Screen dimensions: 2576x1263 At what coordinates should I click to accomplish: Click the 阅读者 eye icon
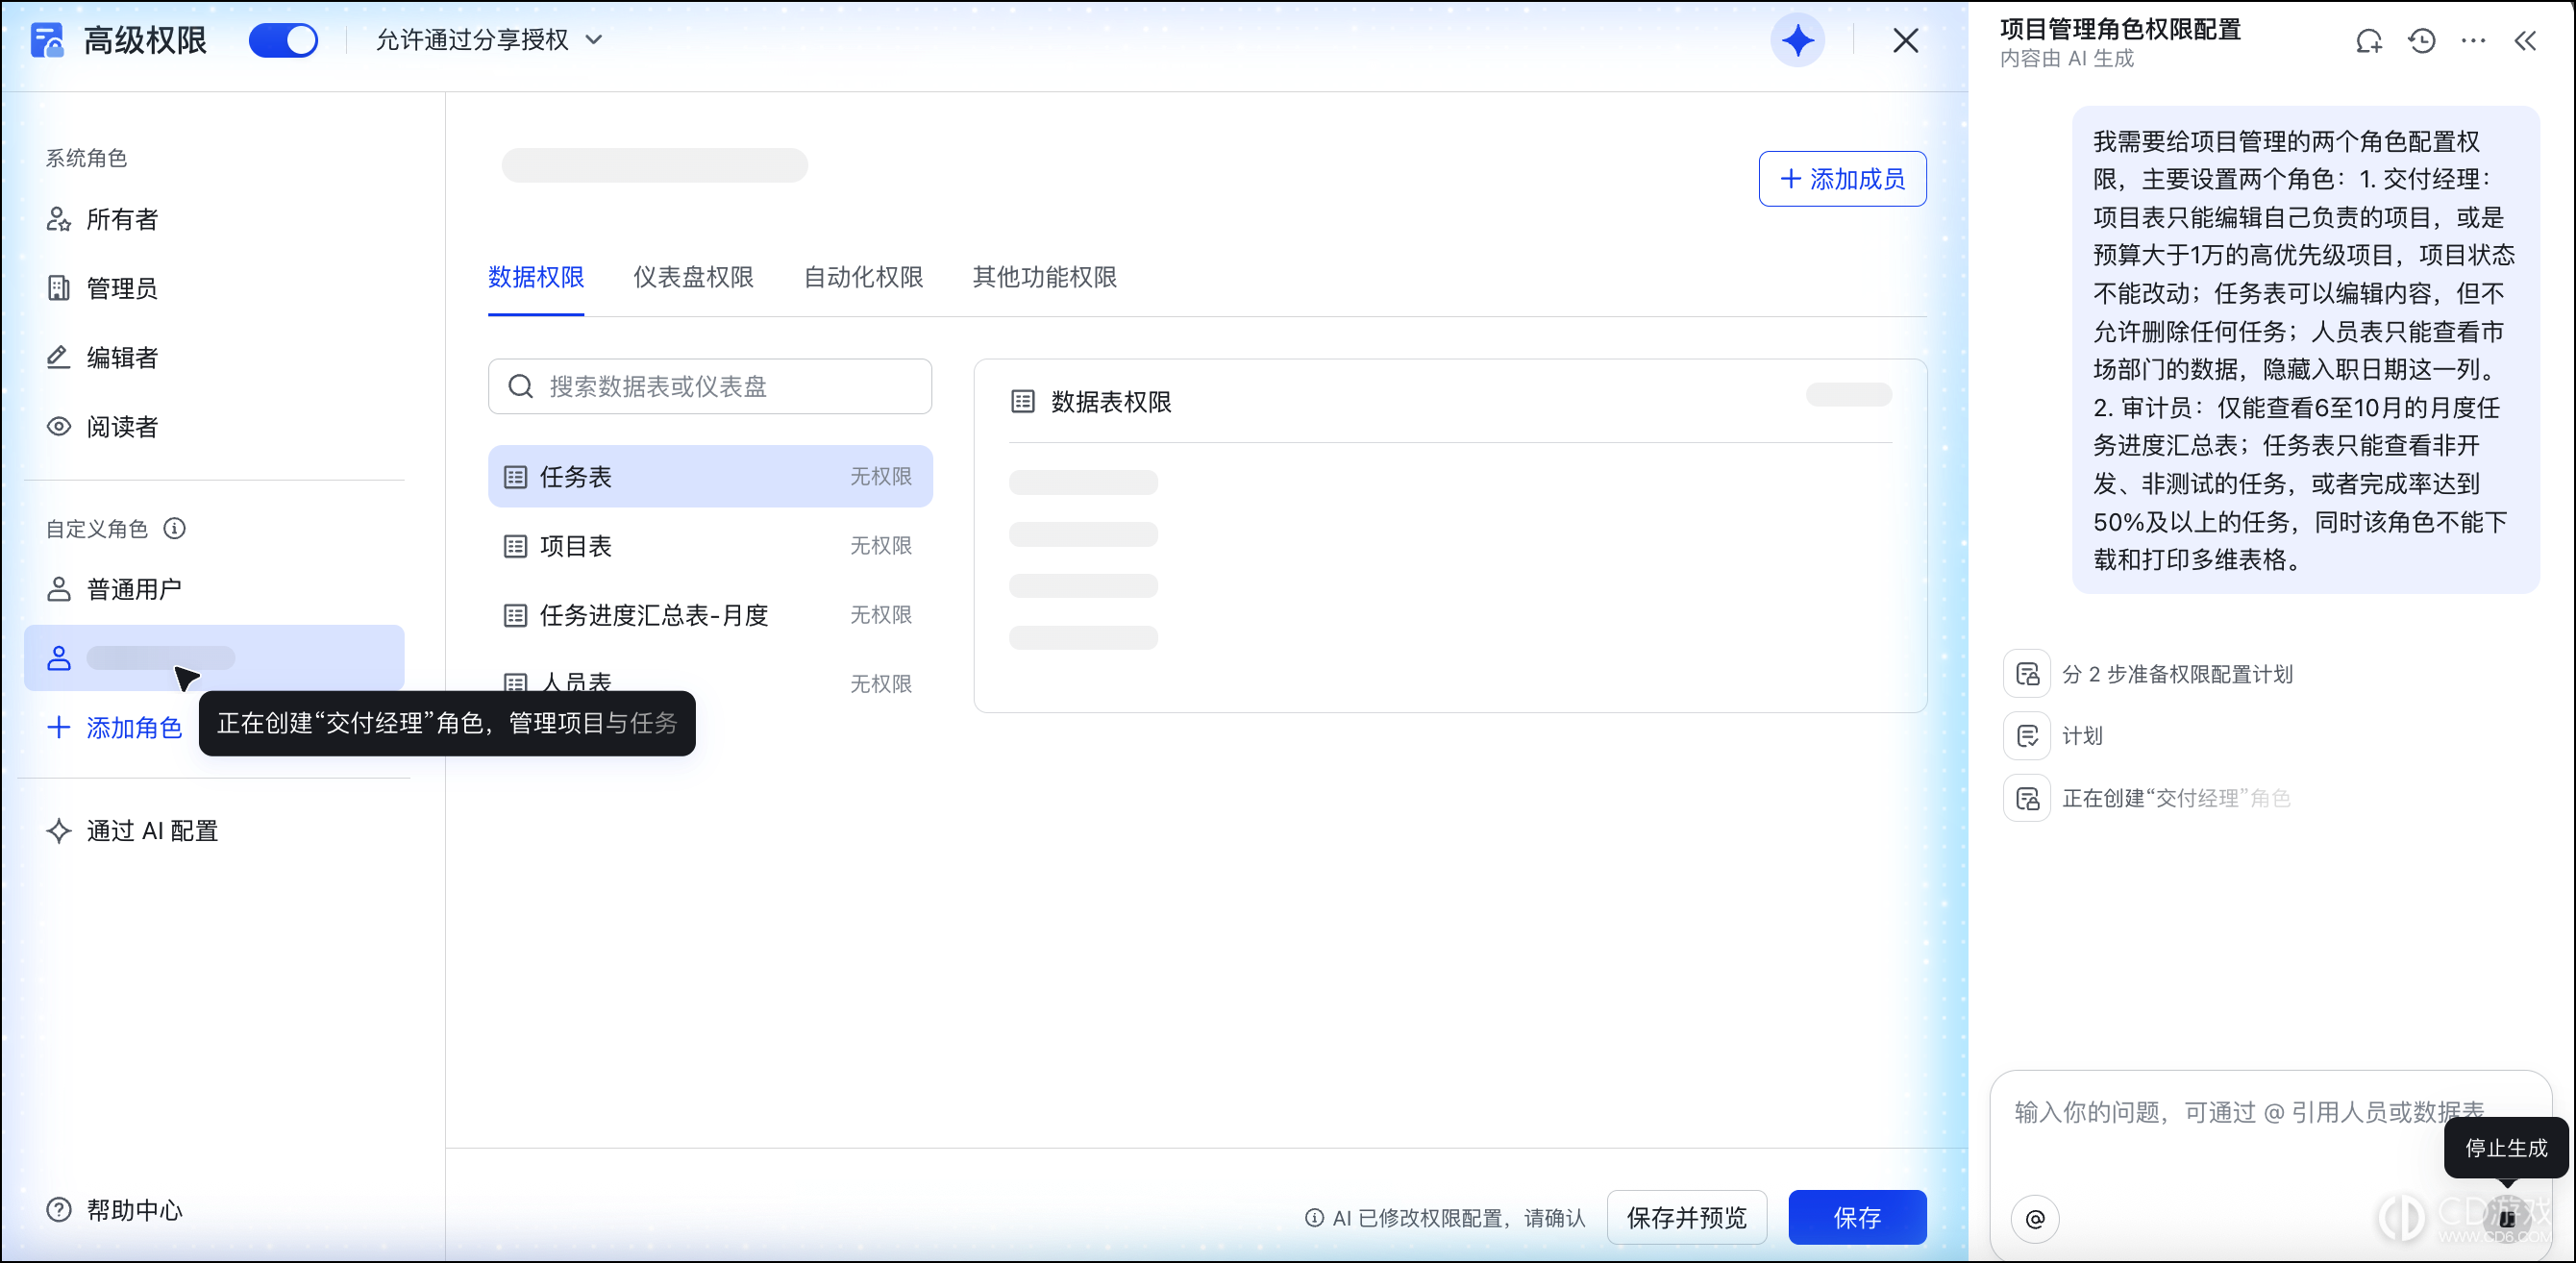(x=59, y=427)
